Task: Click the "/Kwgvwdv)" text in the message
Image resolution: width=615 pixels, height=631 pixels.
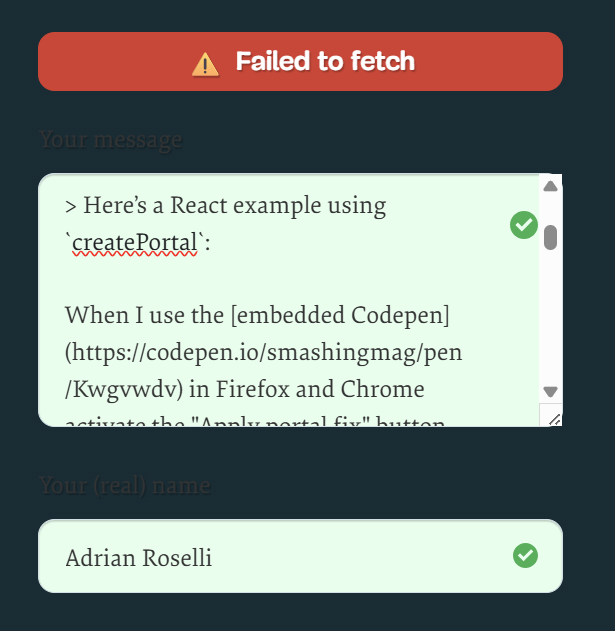Action: pyautogui.click(x=110, y=389)
